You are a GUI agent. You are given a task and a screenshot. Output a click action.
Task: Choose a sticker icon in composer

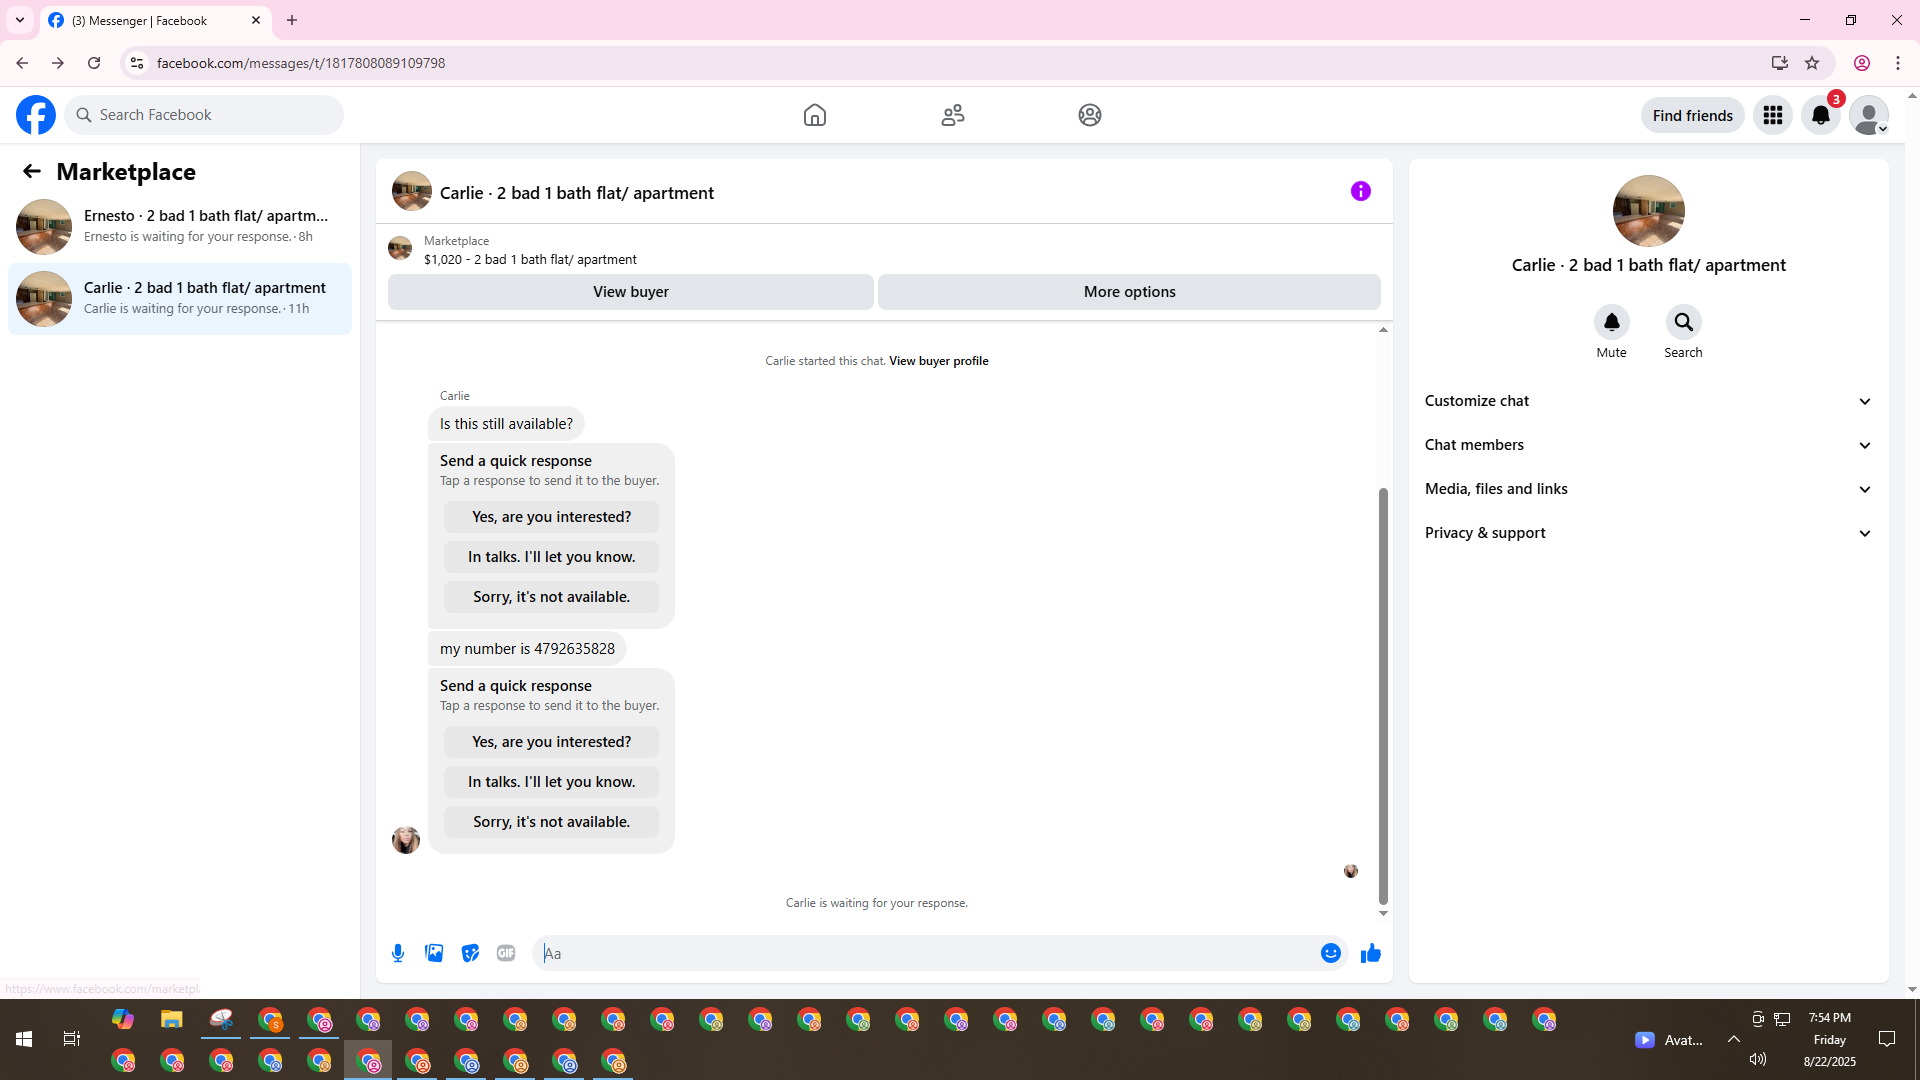click(470, 953)
